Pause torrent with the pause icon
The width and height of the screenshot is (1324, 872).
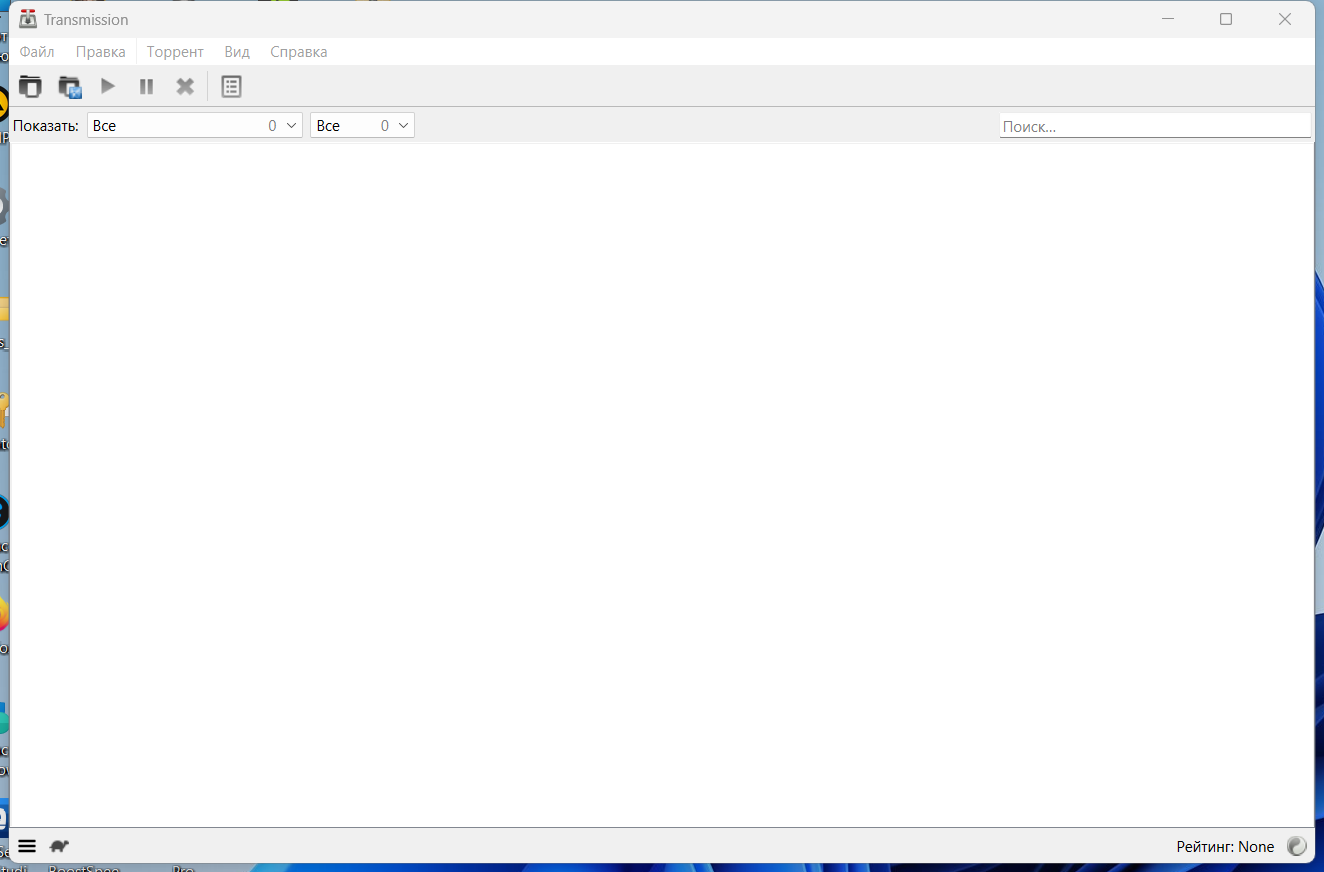146,87
